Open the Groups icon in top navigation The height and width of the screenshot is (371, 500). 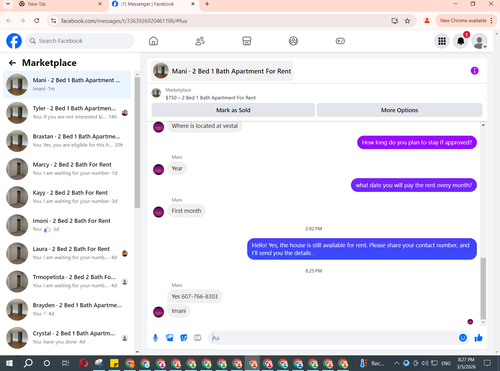tap(293, 41)
